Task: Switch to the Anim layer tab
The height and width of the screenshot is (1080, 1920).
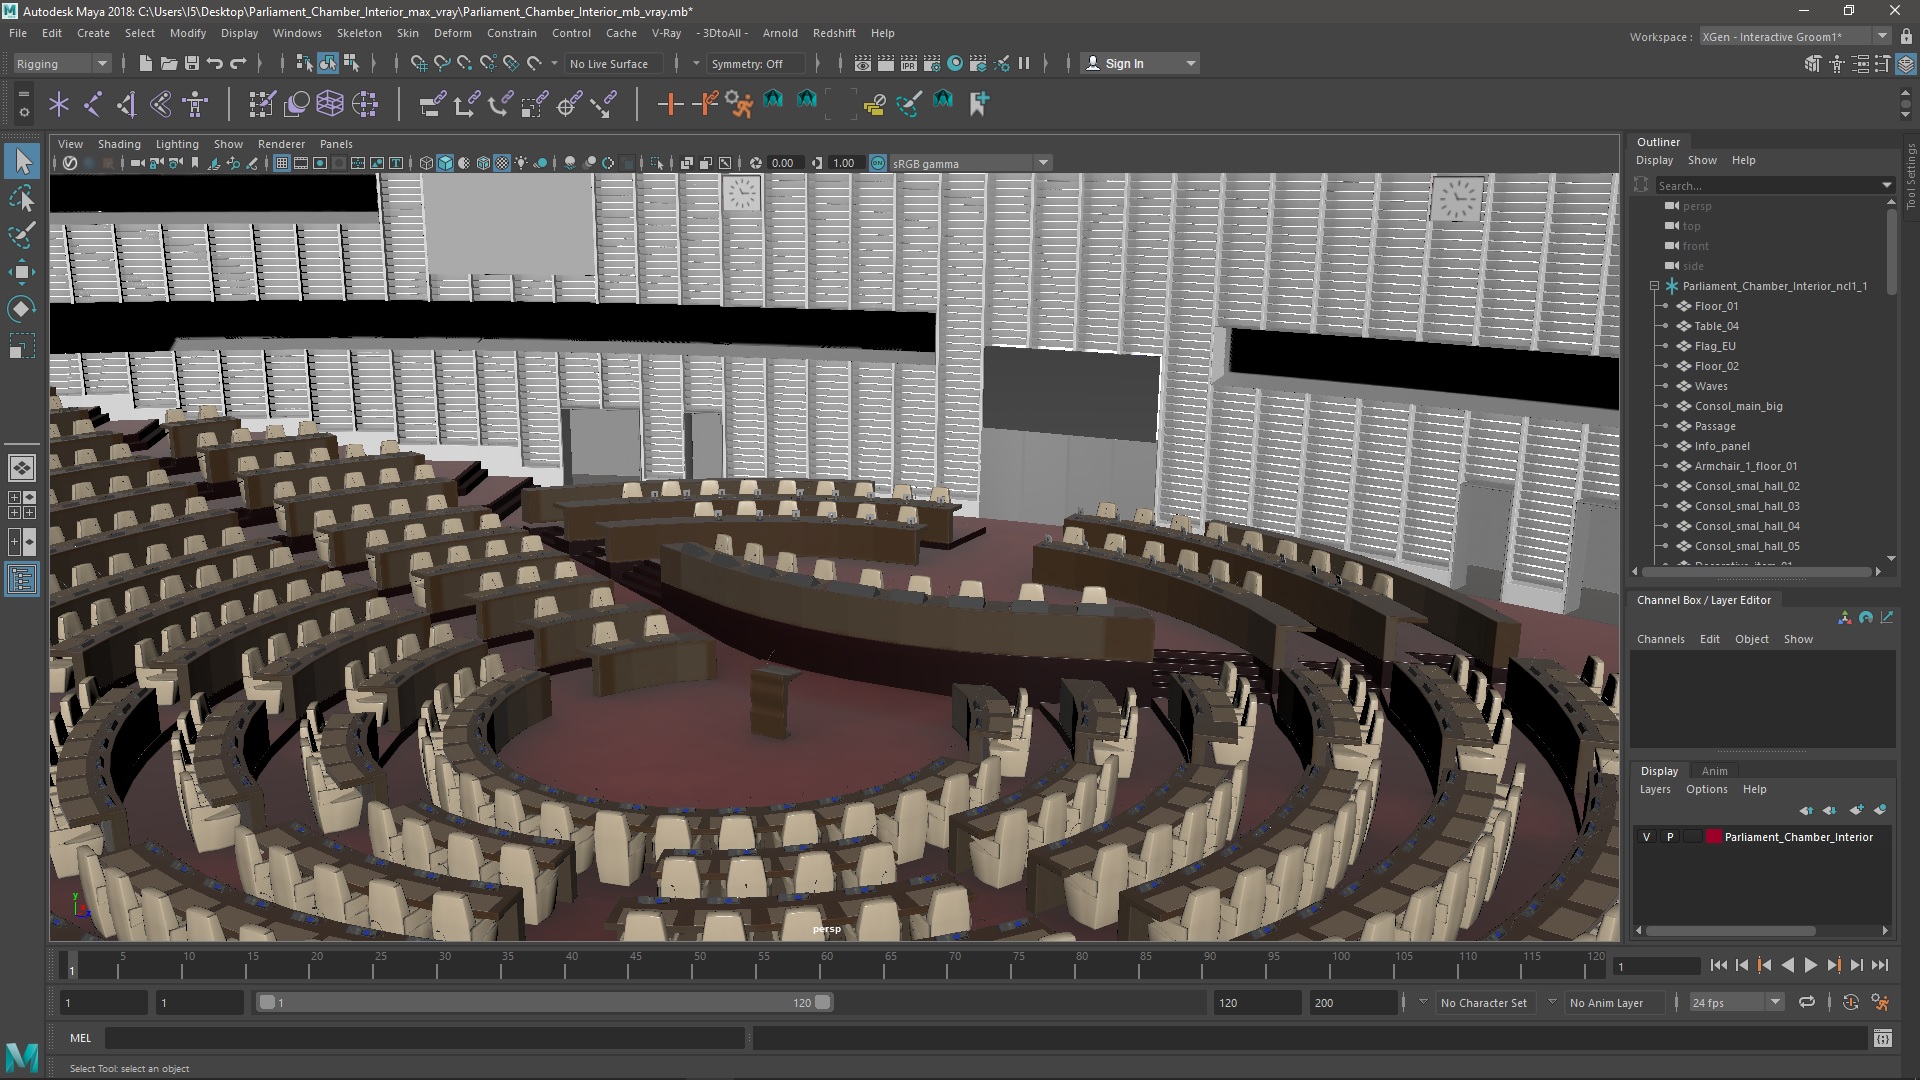Action: (x=1714, y=771)
